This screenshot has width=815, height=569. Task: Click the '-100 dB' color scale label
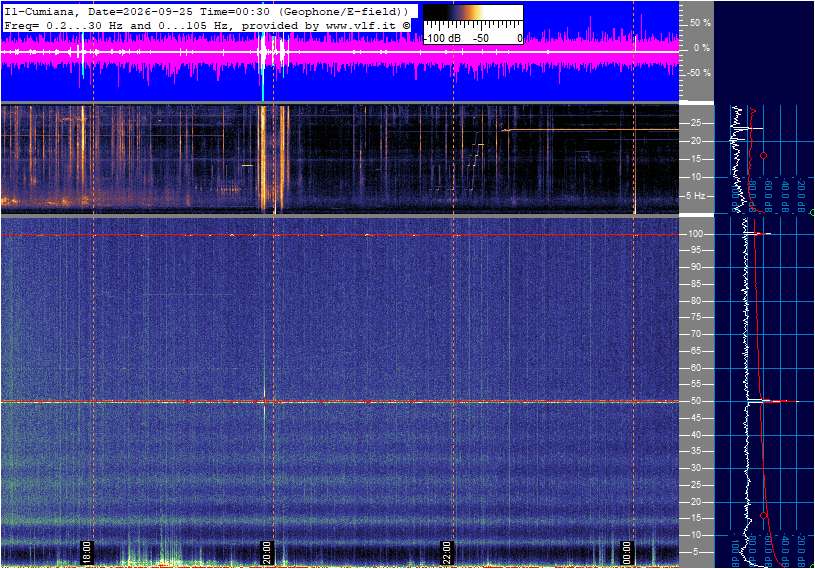[x=442, y=38]
